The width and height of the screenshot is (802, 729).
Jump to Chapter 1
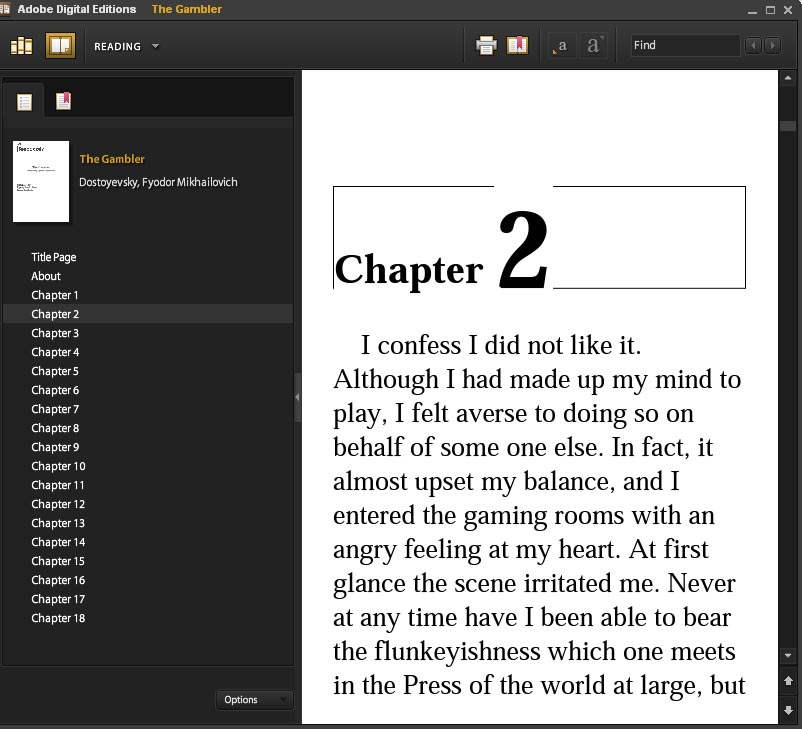click(x=55, y=295)
